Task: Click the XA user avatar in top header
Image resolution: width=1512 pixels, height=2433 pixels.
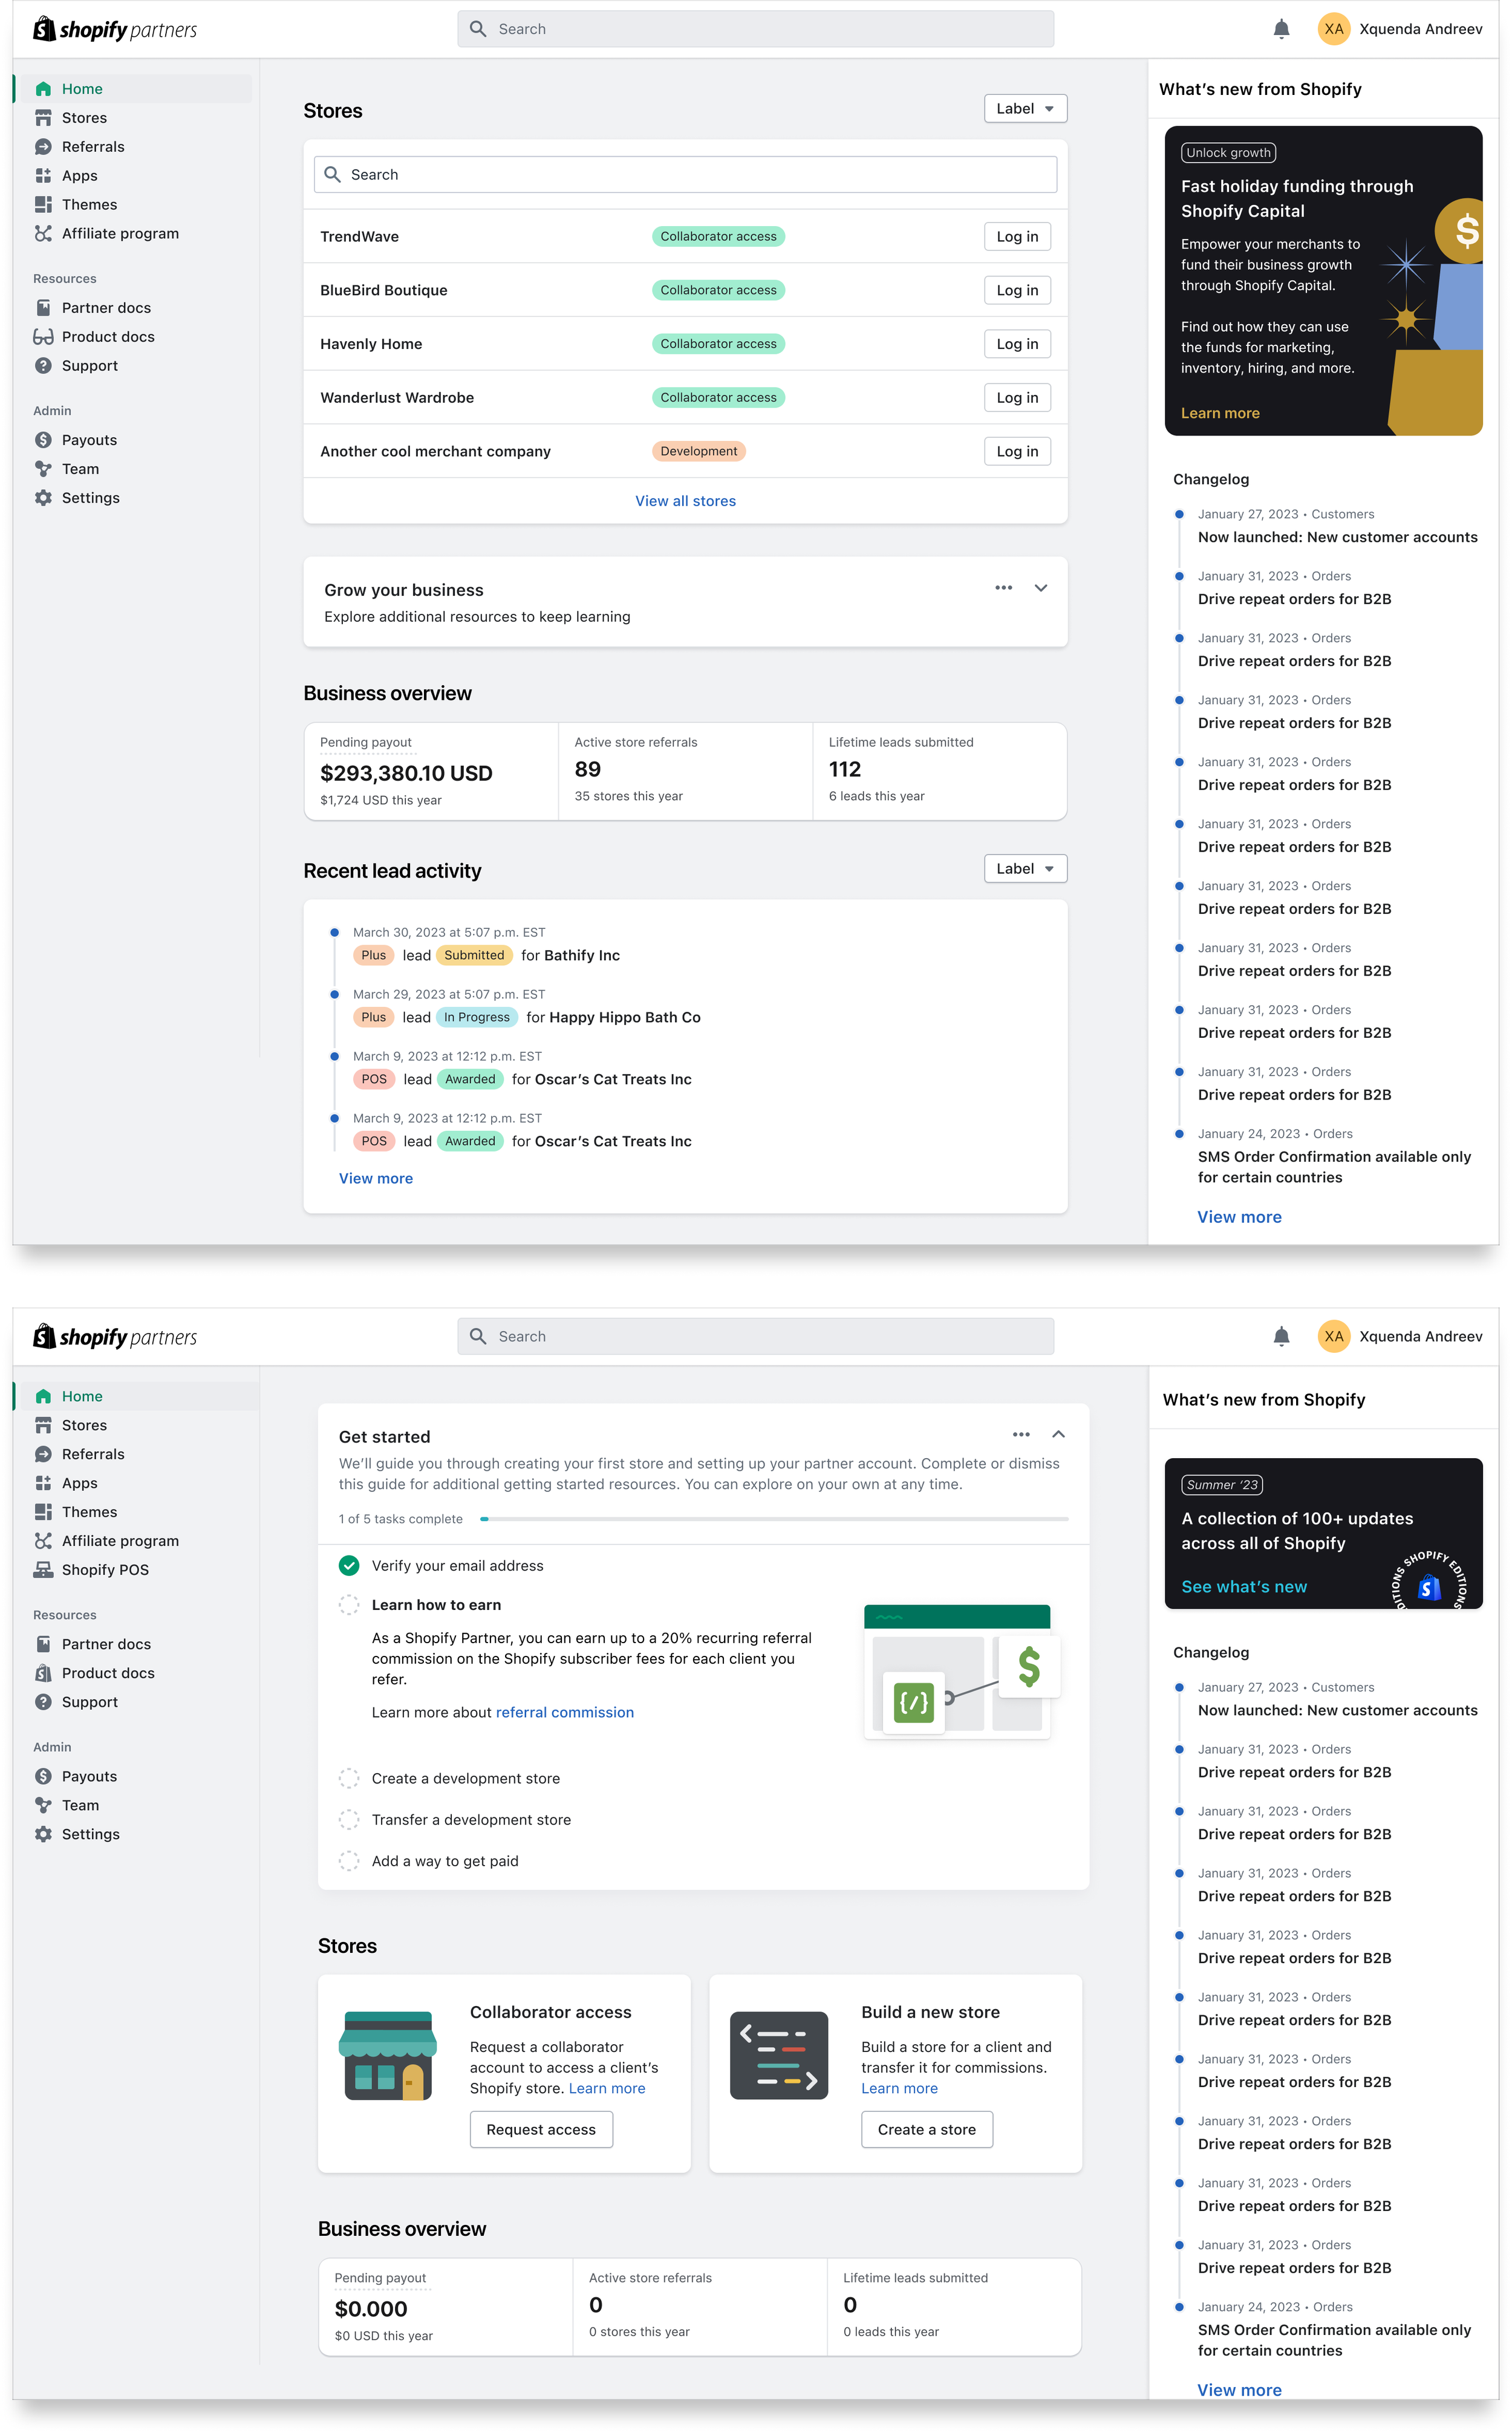Action: (x=1333, y=29)
